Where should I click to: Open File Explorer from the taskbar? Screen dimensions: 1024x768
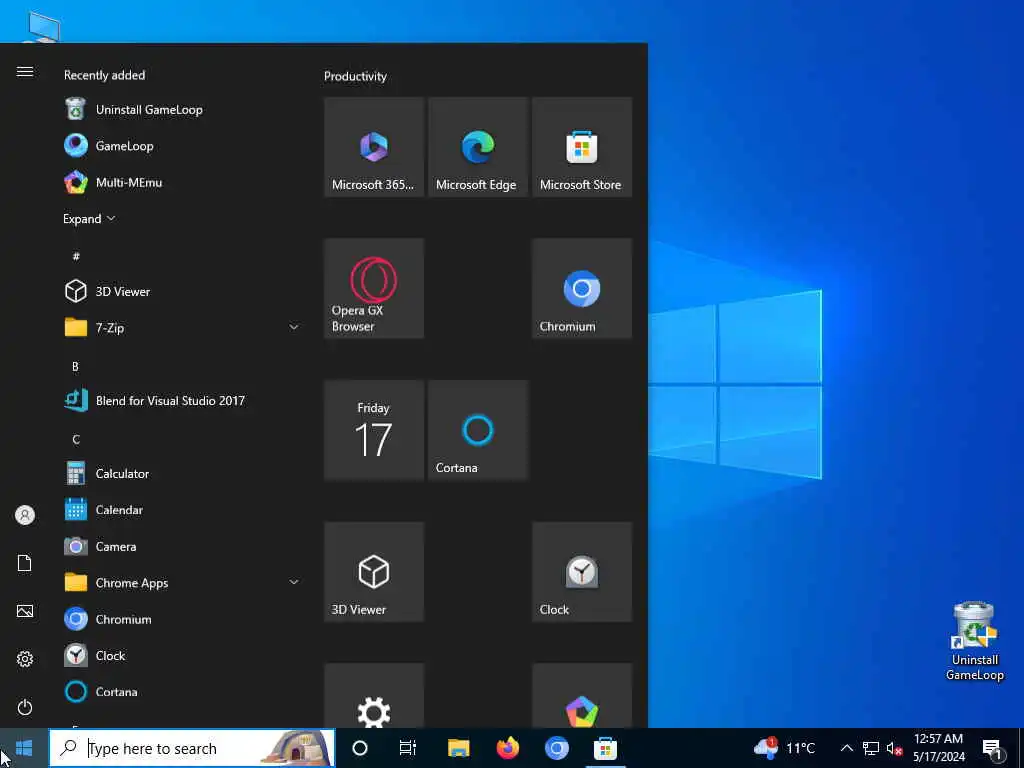[x=458, y=748]
